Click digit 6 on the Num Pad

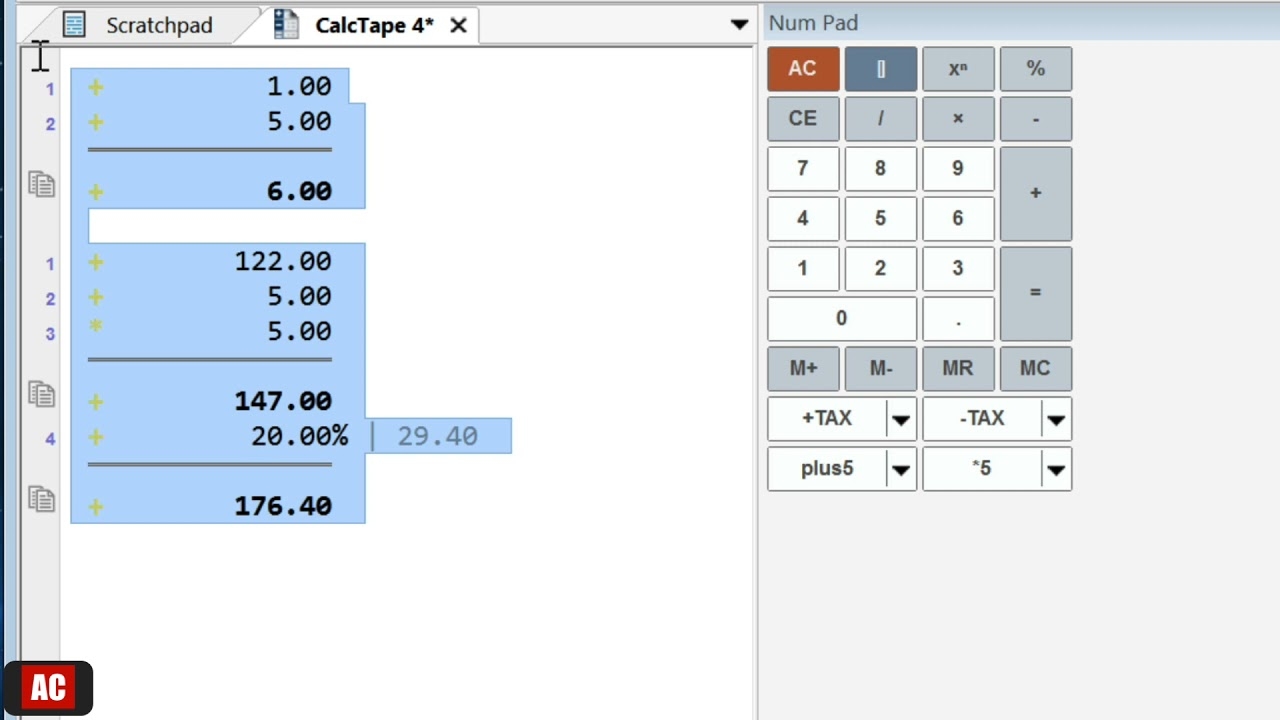point(958,219)
